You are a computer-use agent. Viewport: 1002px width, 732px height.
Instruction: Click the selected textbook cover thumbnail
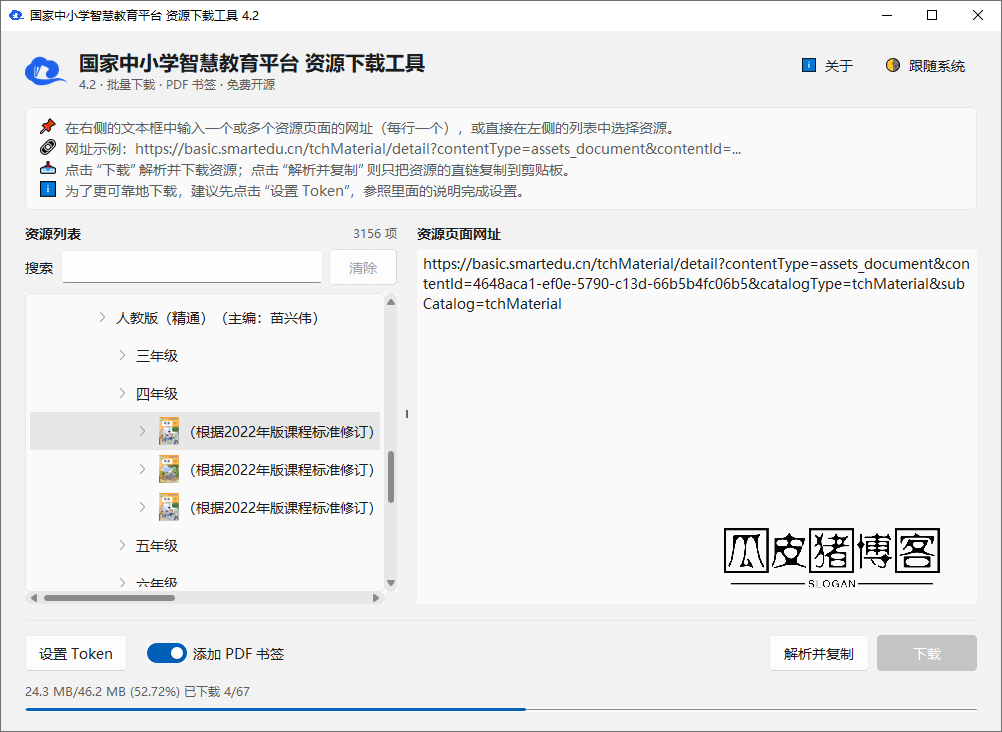tap(169, 432)
